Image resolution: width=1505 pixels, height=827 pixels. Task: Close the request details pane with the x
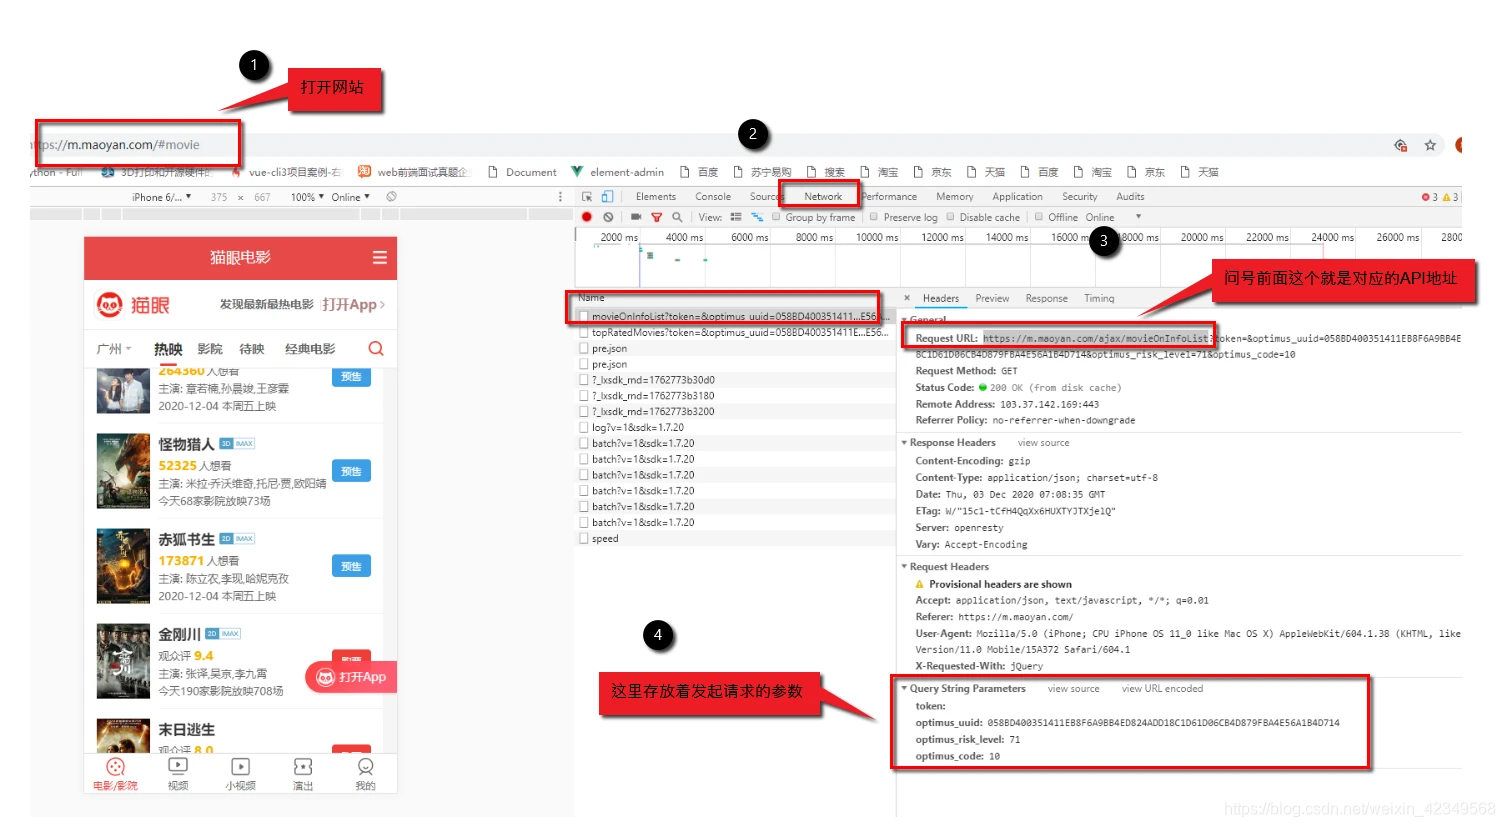[x=907, y=298]
